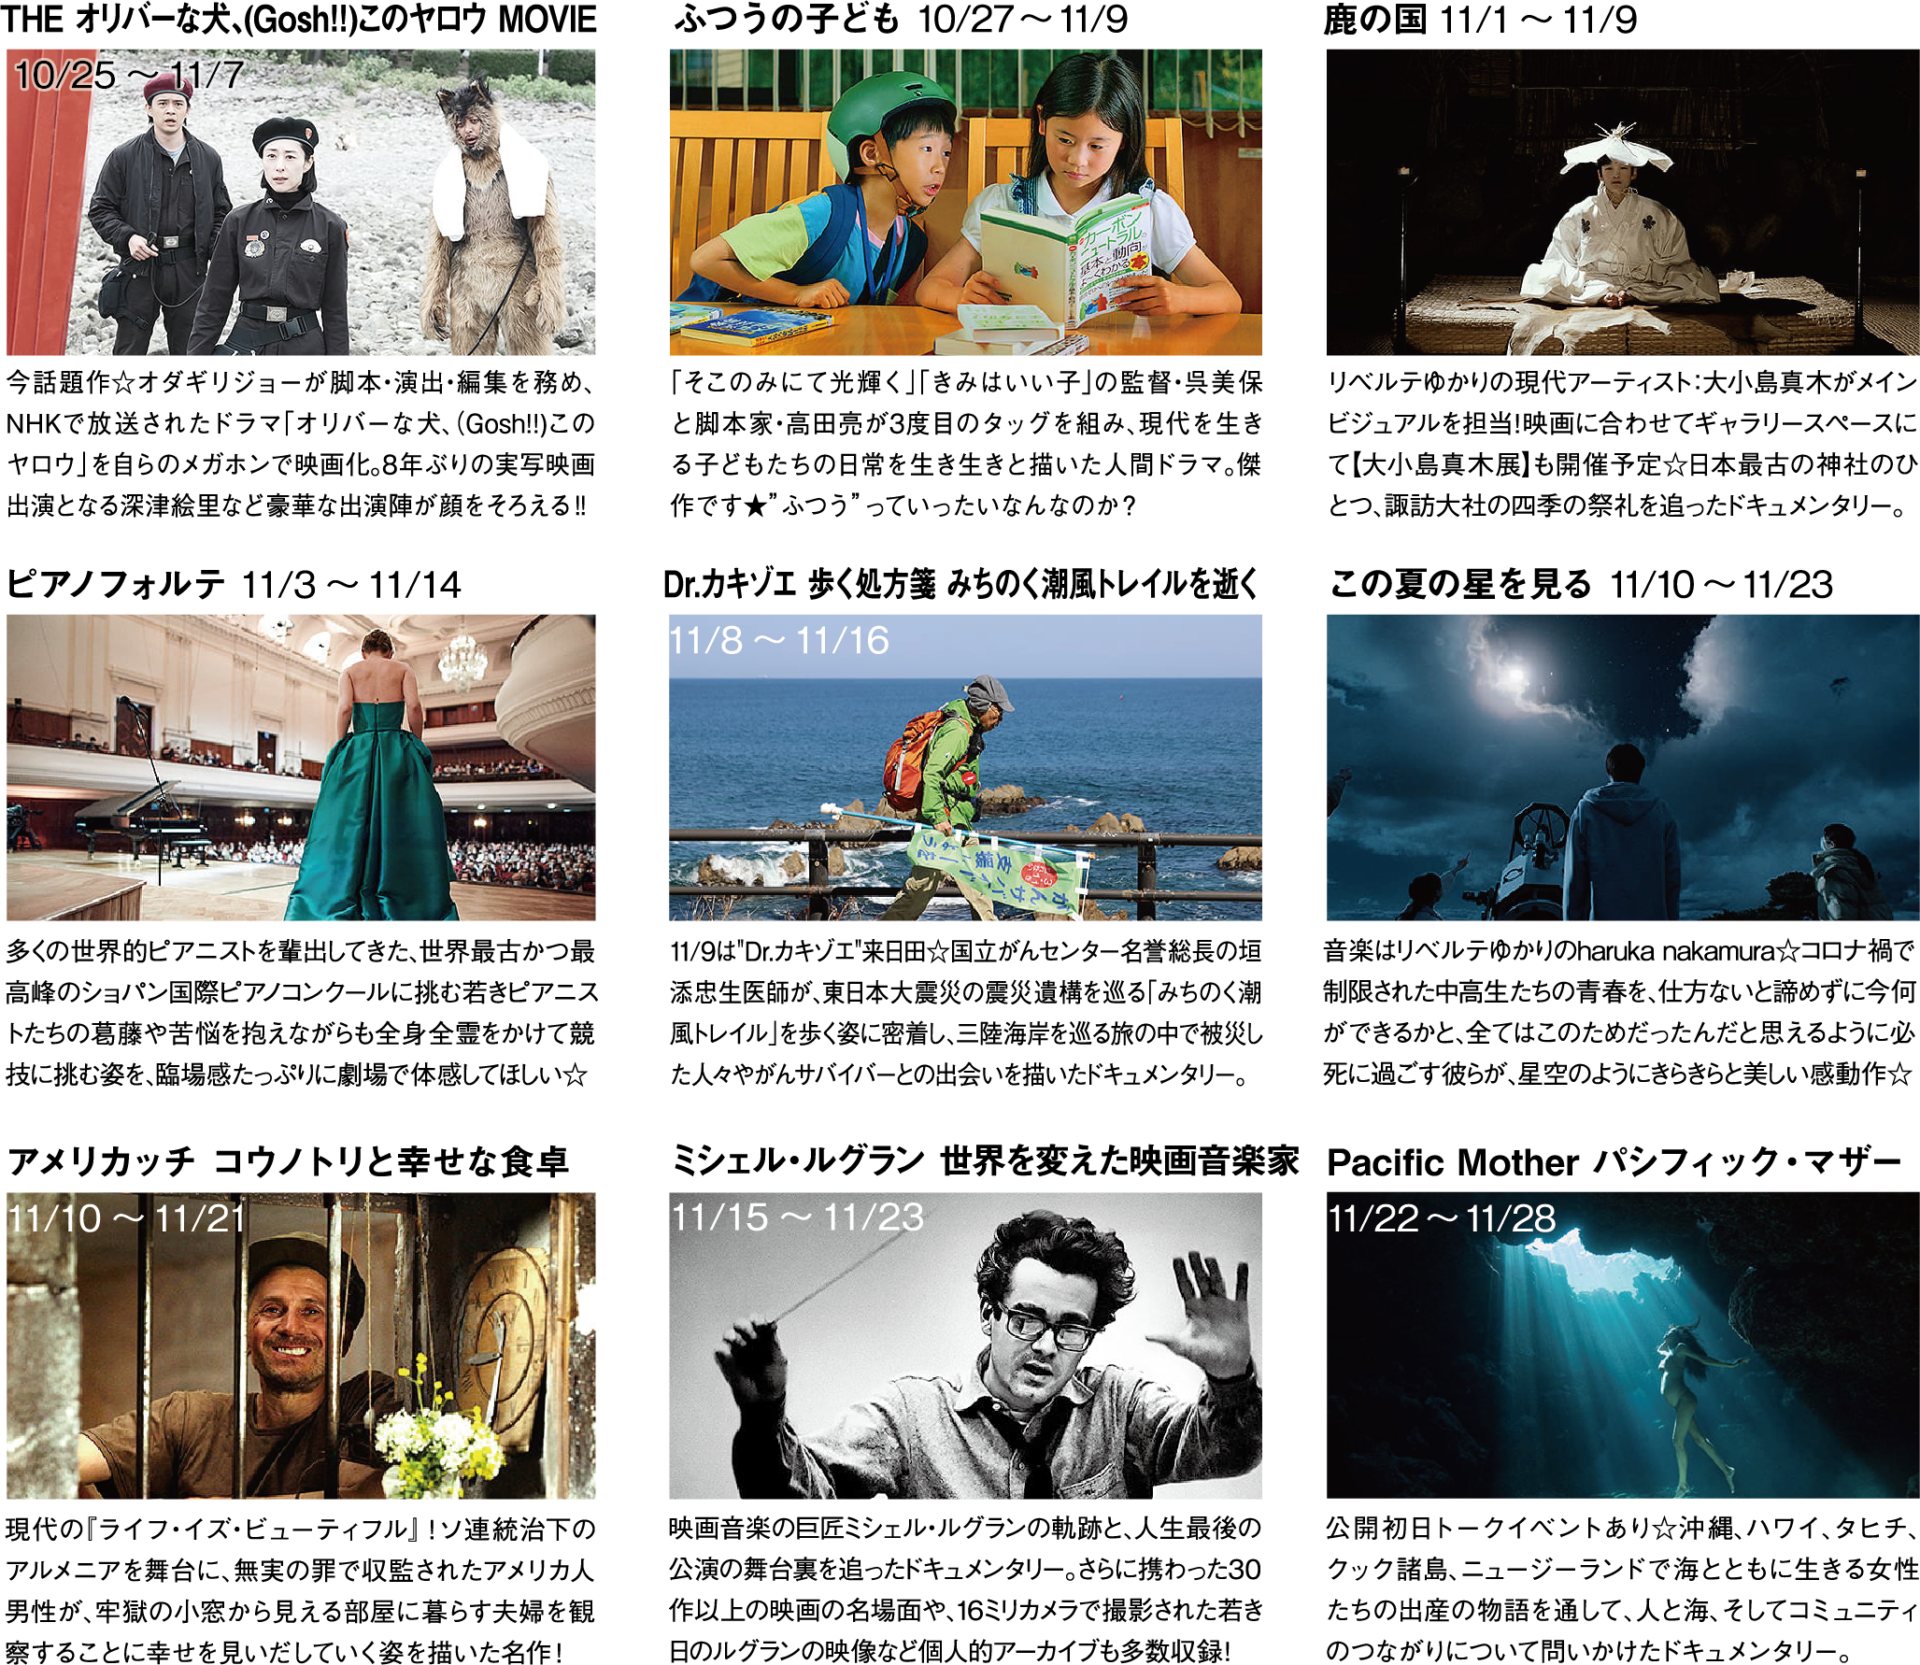Screen dimensions: 1920x1665
Task: Click the bright moon in the cloudy sky
Action: tap(1516, 676)
